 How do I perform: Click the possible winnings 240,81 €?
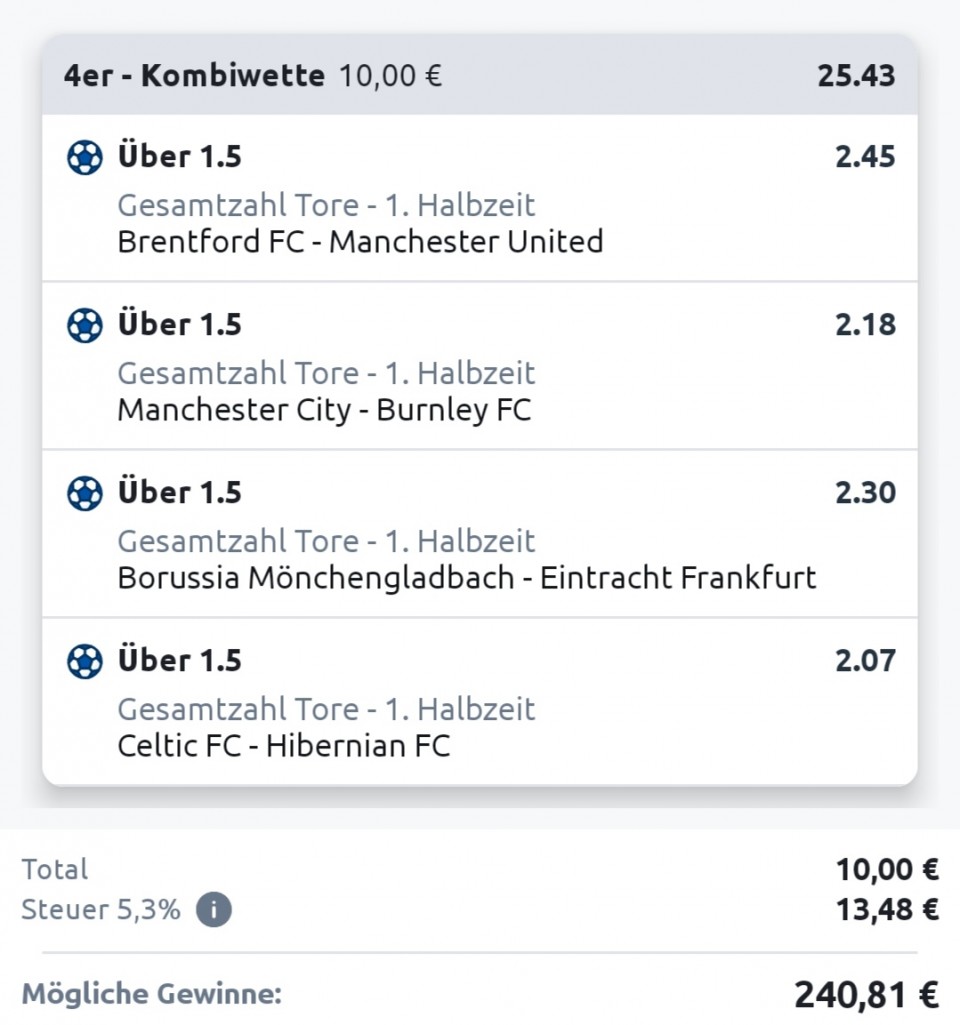tap(866, 995)
